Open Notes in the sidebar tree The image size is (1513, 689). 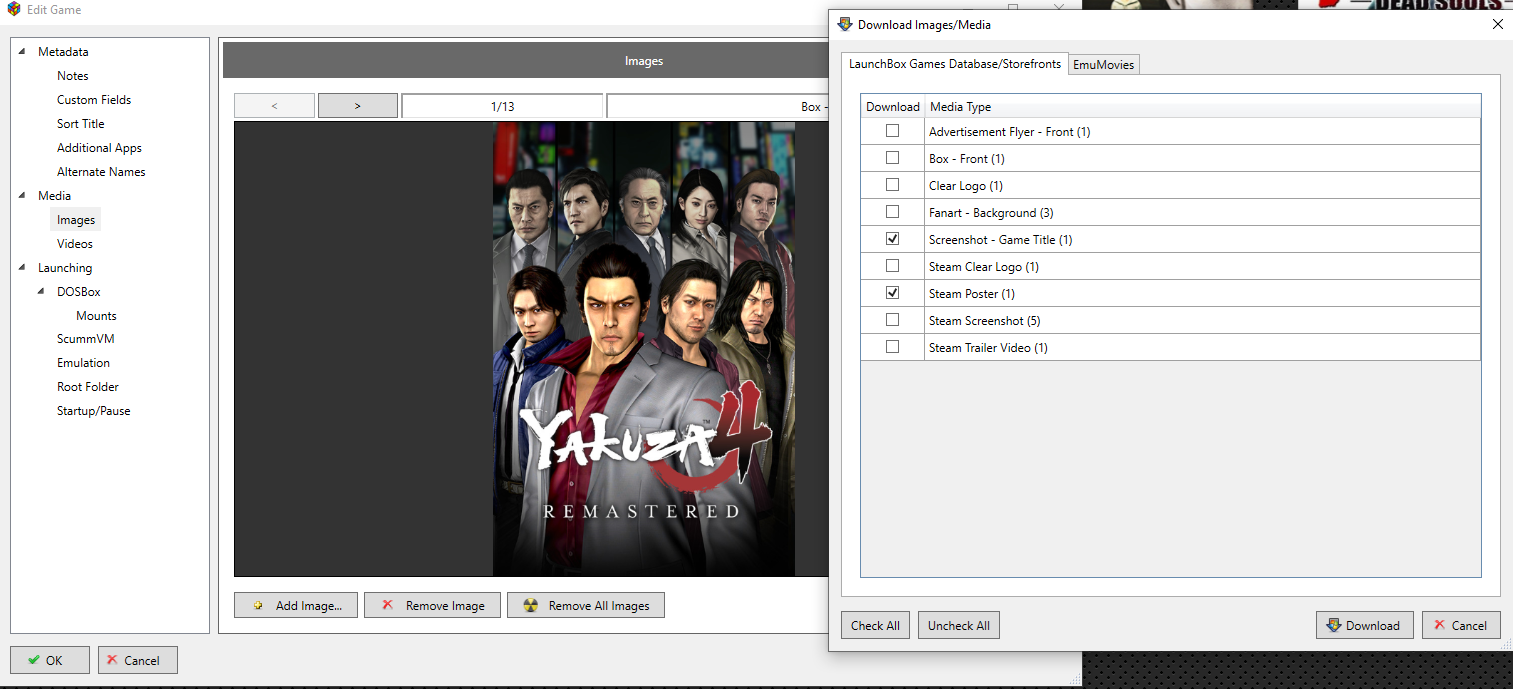(x=73, y=76)
